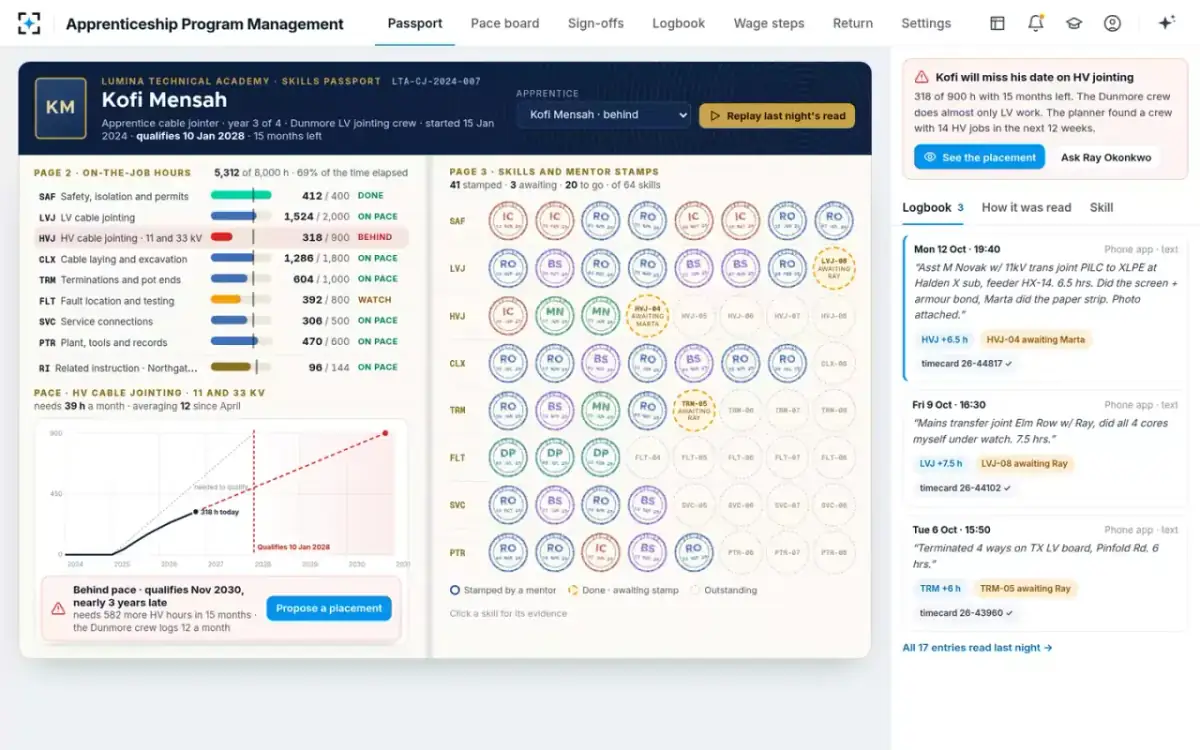Screen dimensions: 1200x750
Task: Click See the placement button
Action: click(x=979, y=157)
